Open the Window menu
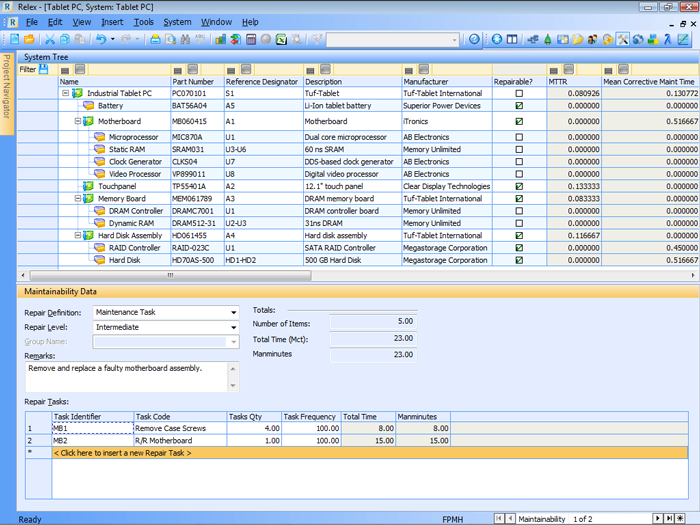700x525 pixels. click(x=216, y=22)
